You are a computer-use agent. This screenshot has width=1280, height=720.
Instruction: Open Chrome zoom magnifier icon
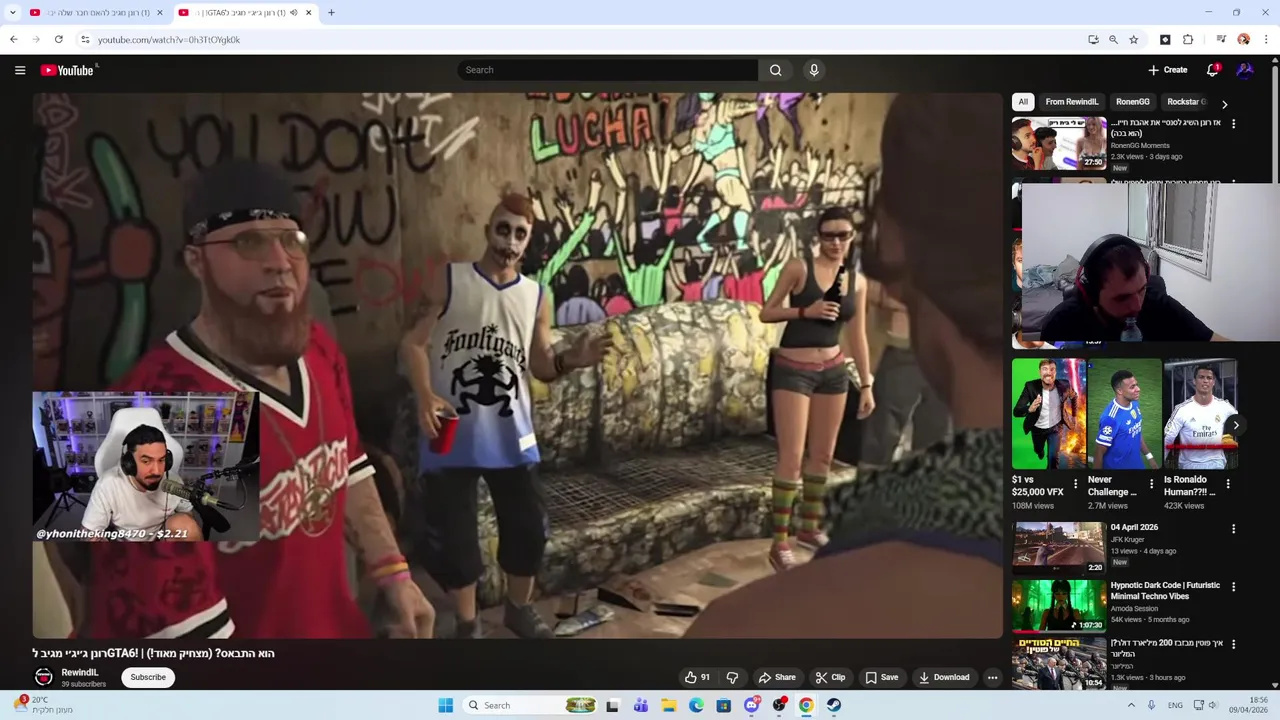[1113, 40]
